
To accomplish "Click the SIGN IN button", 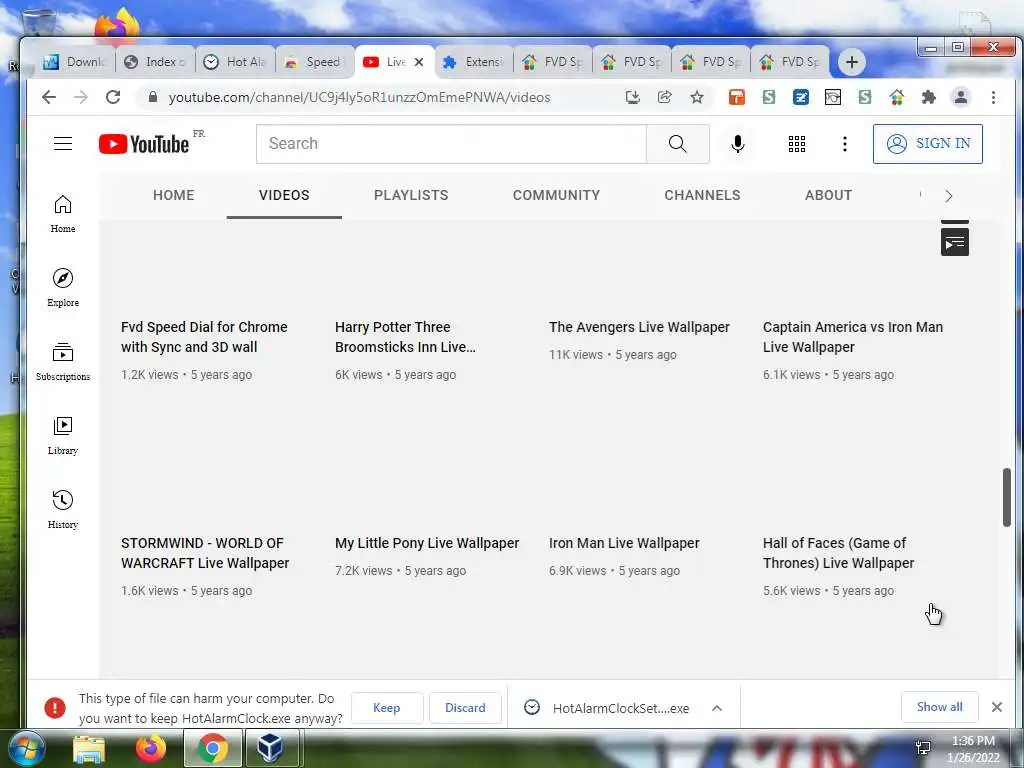I will pyautogui.click(x=927, y=144).
